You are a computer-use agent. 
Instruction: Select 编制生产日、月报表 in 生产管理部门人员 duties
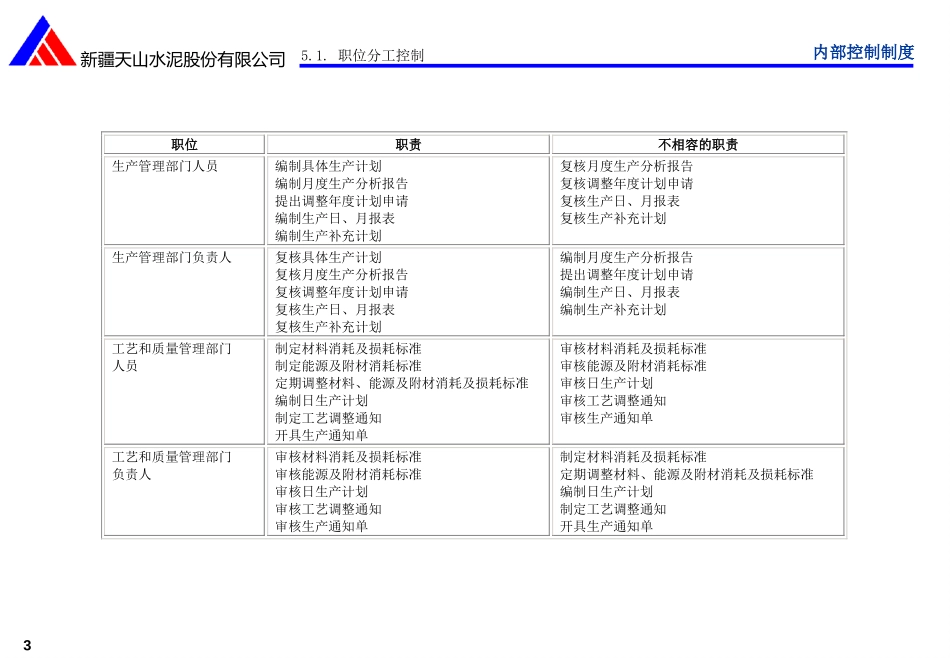click(335, 218)
